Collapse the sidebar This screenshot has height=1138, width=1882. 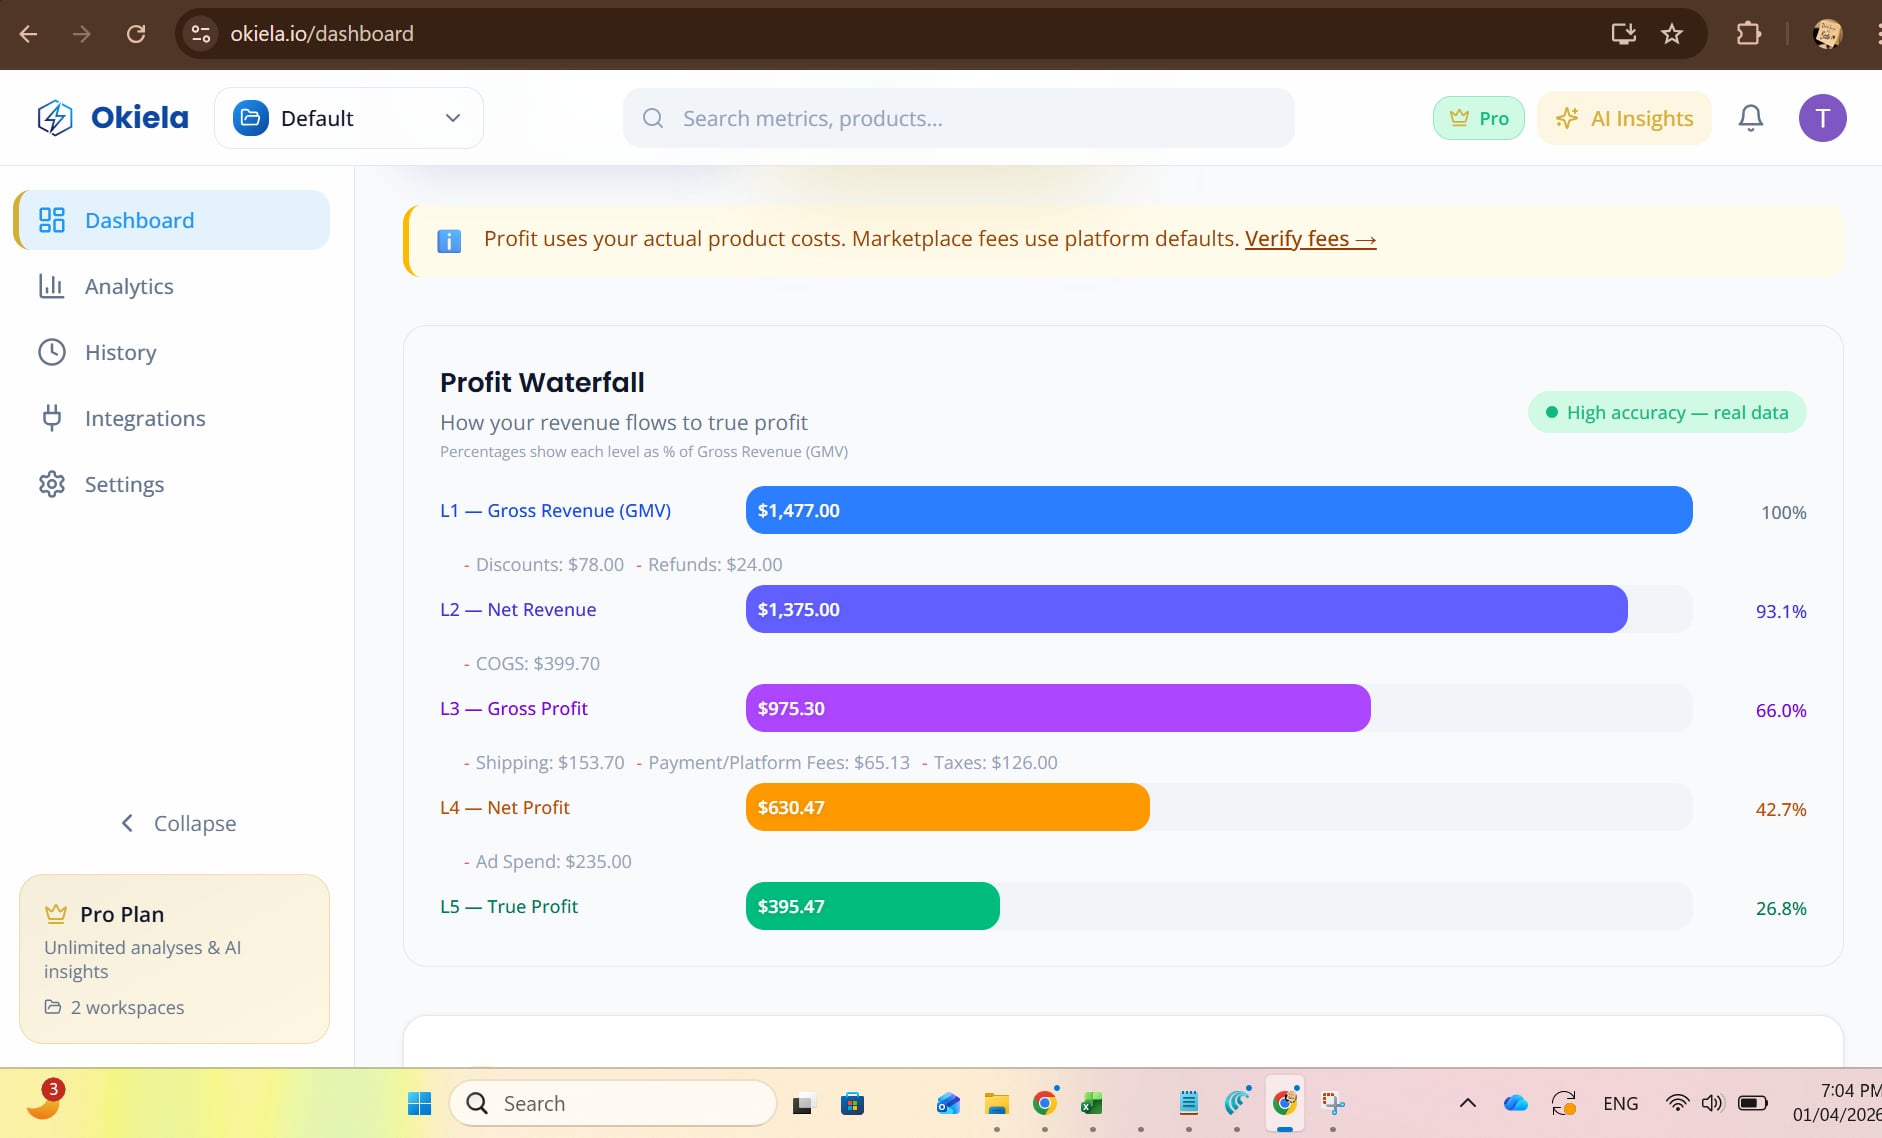click(x=178, y=823)
